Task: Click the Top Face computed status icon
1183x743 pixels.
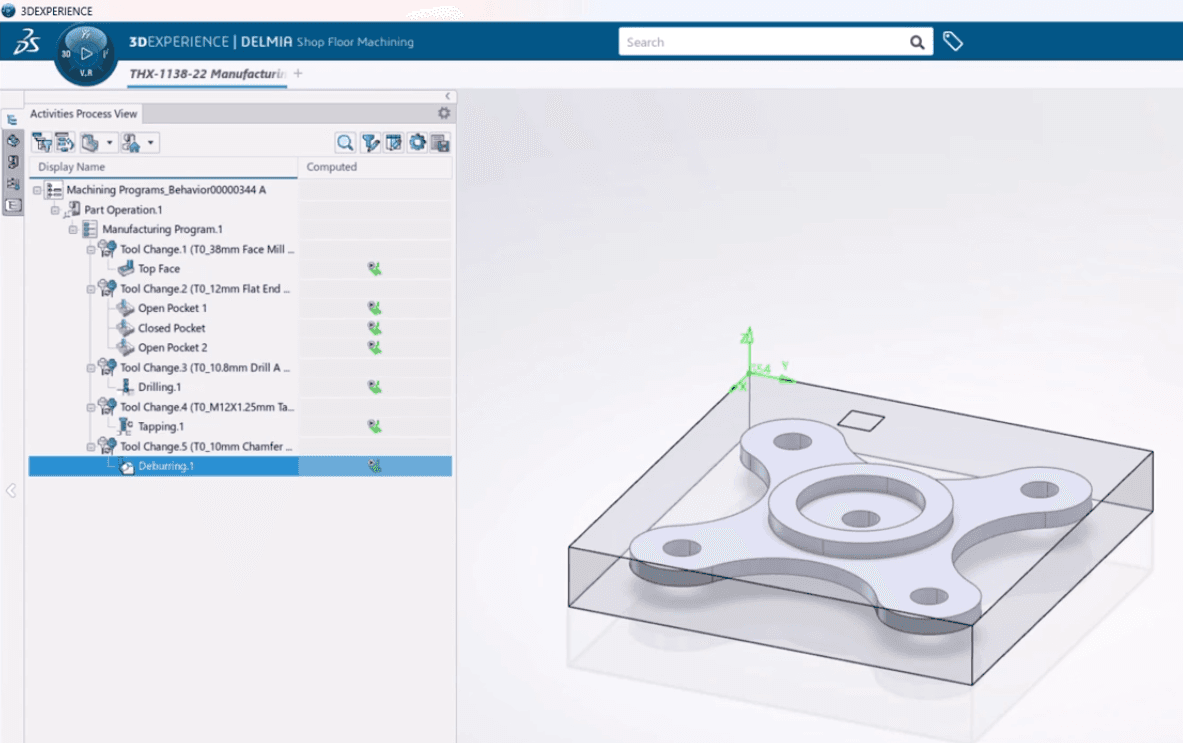Action: (x=374, y=269)
